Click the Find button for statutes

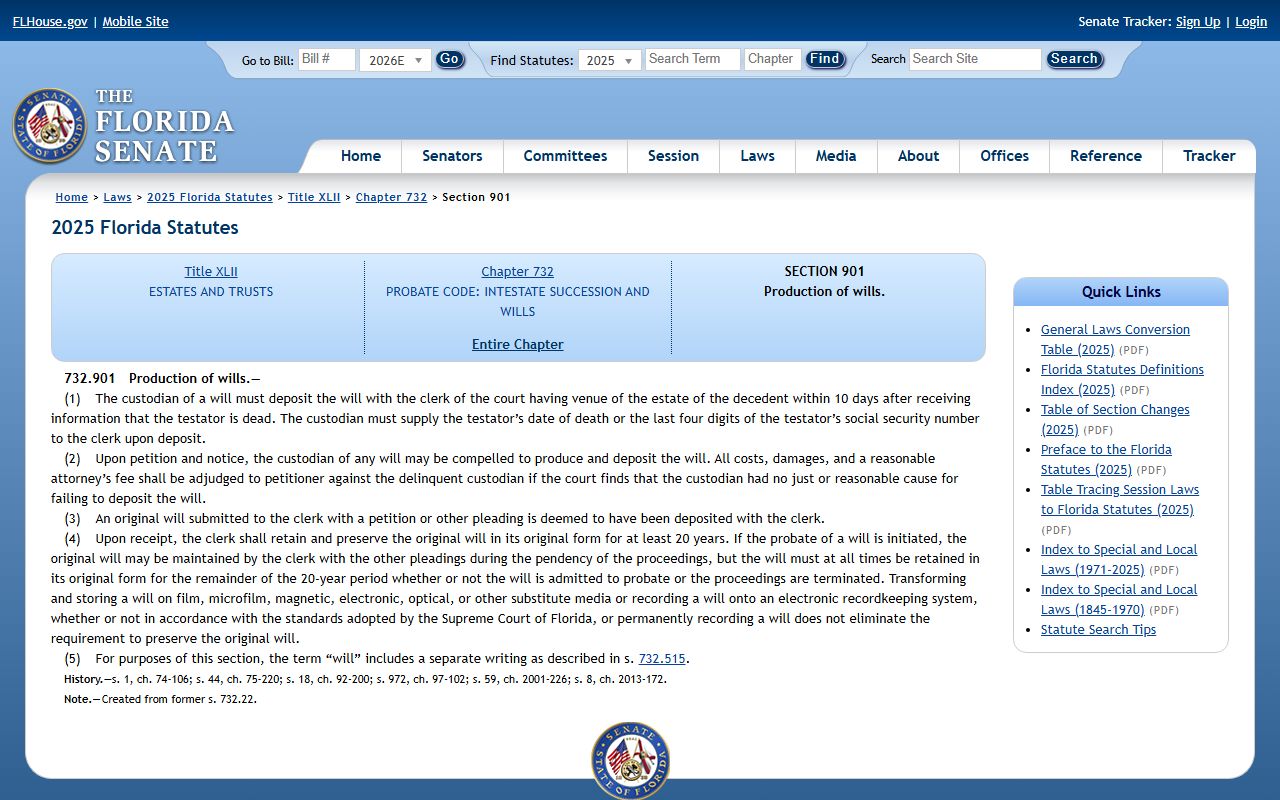825,59
